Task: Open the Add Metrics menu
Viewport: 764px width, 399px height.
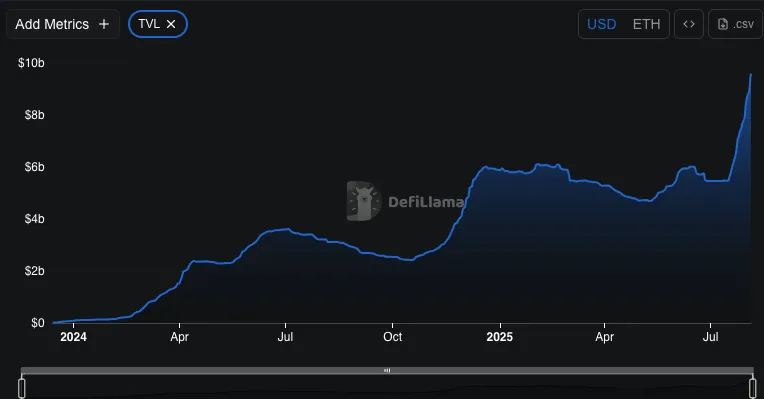Action: coord(62,24)
